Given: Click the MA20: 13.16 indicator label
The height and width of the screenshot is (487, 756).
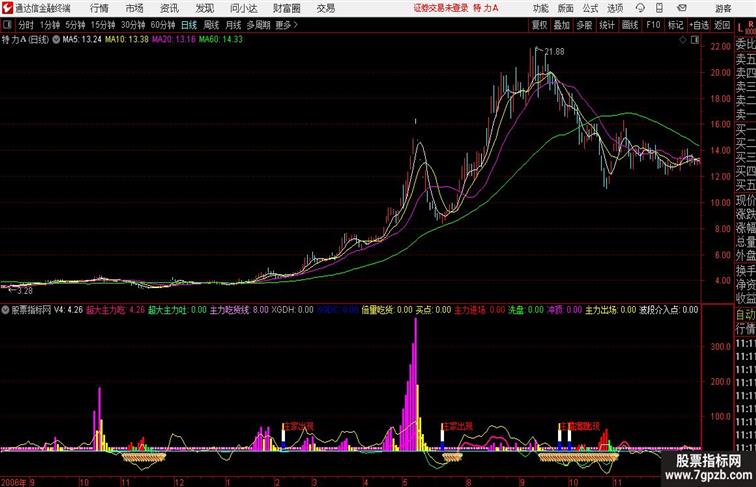Looking at the screenshot, I should point(174,40).
